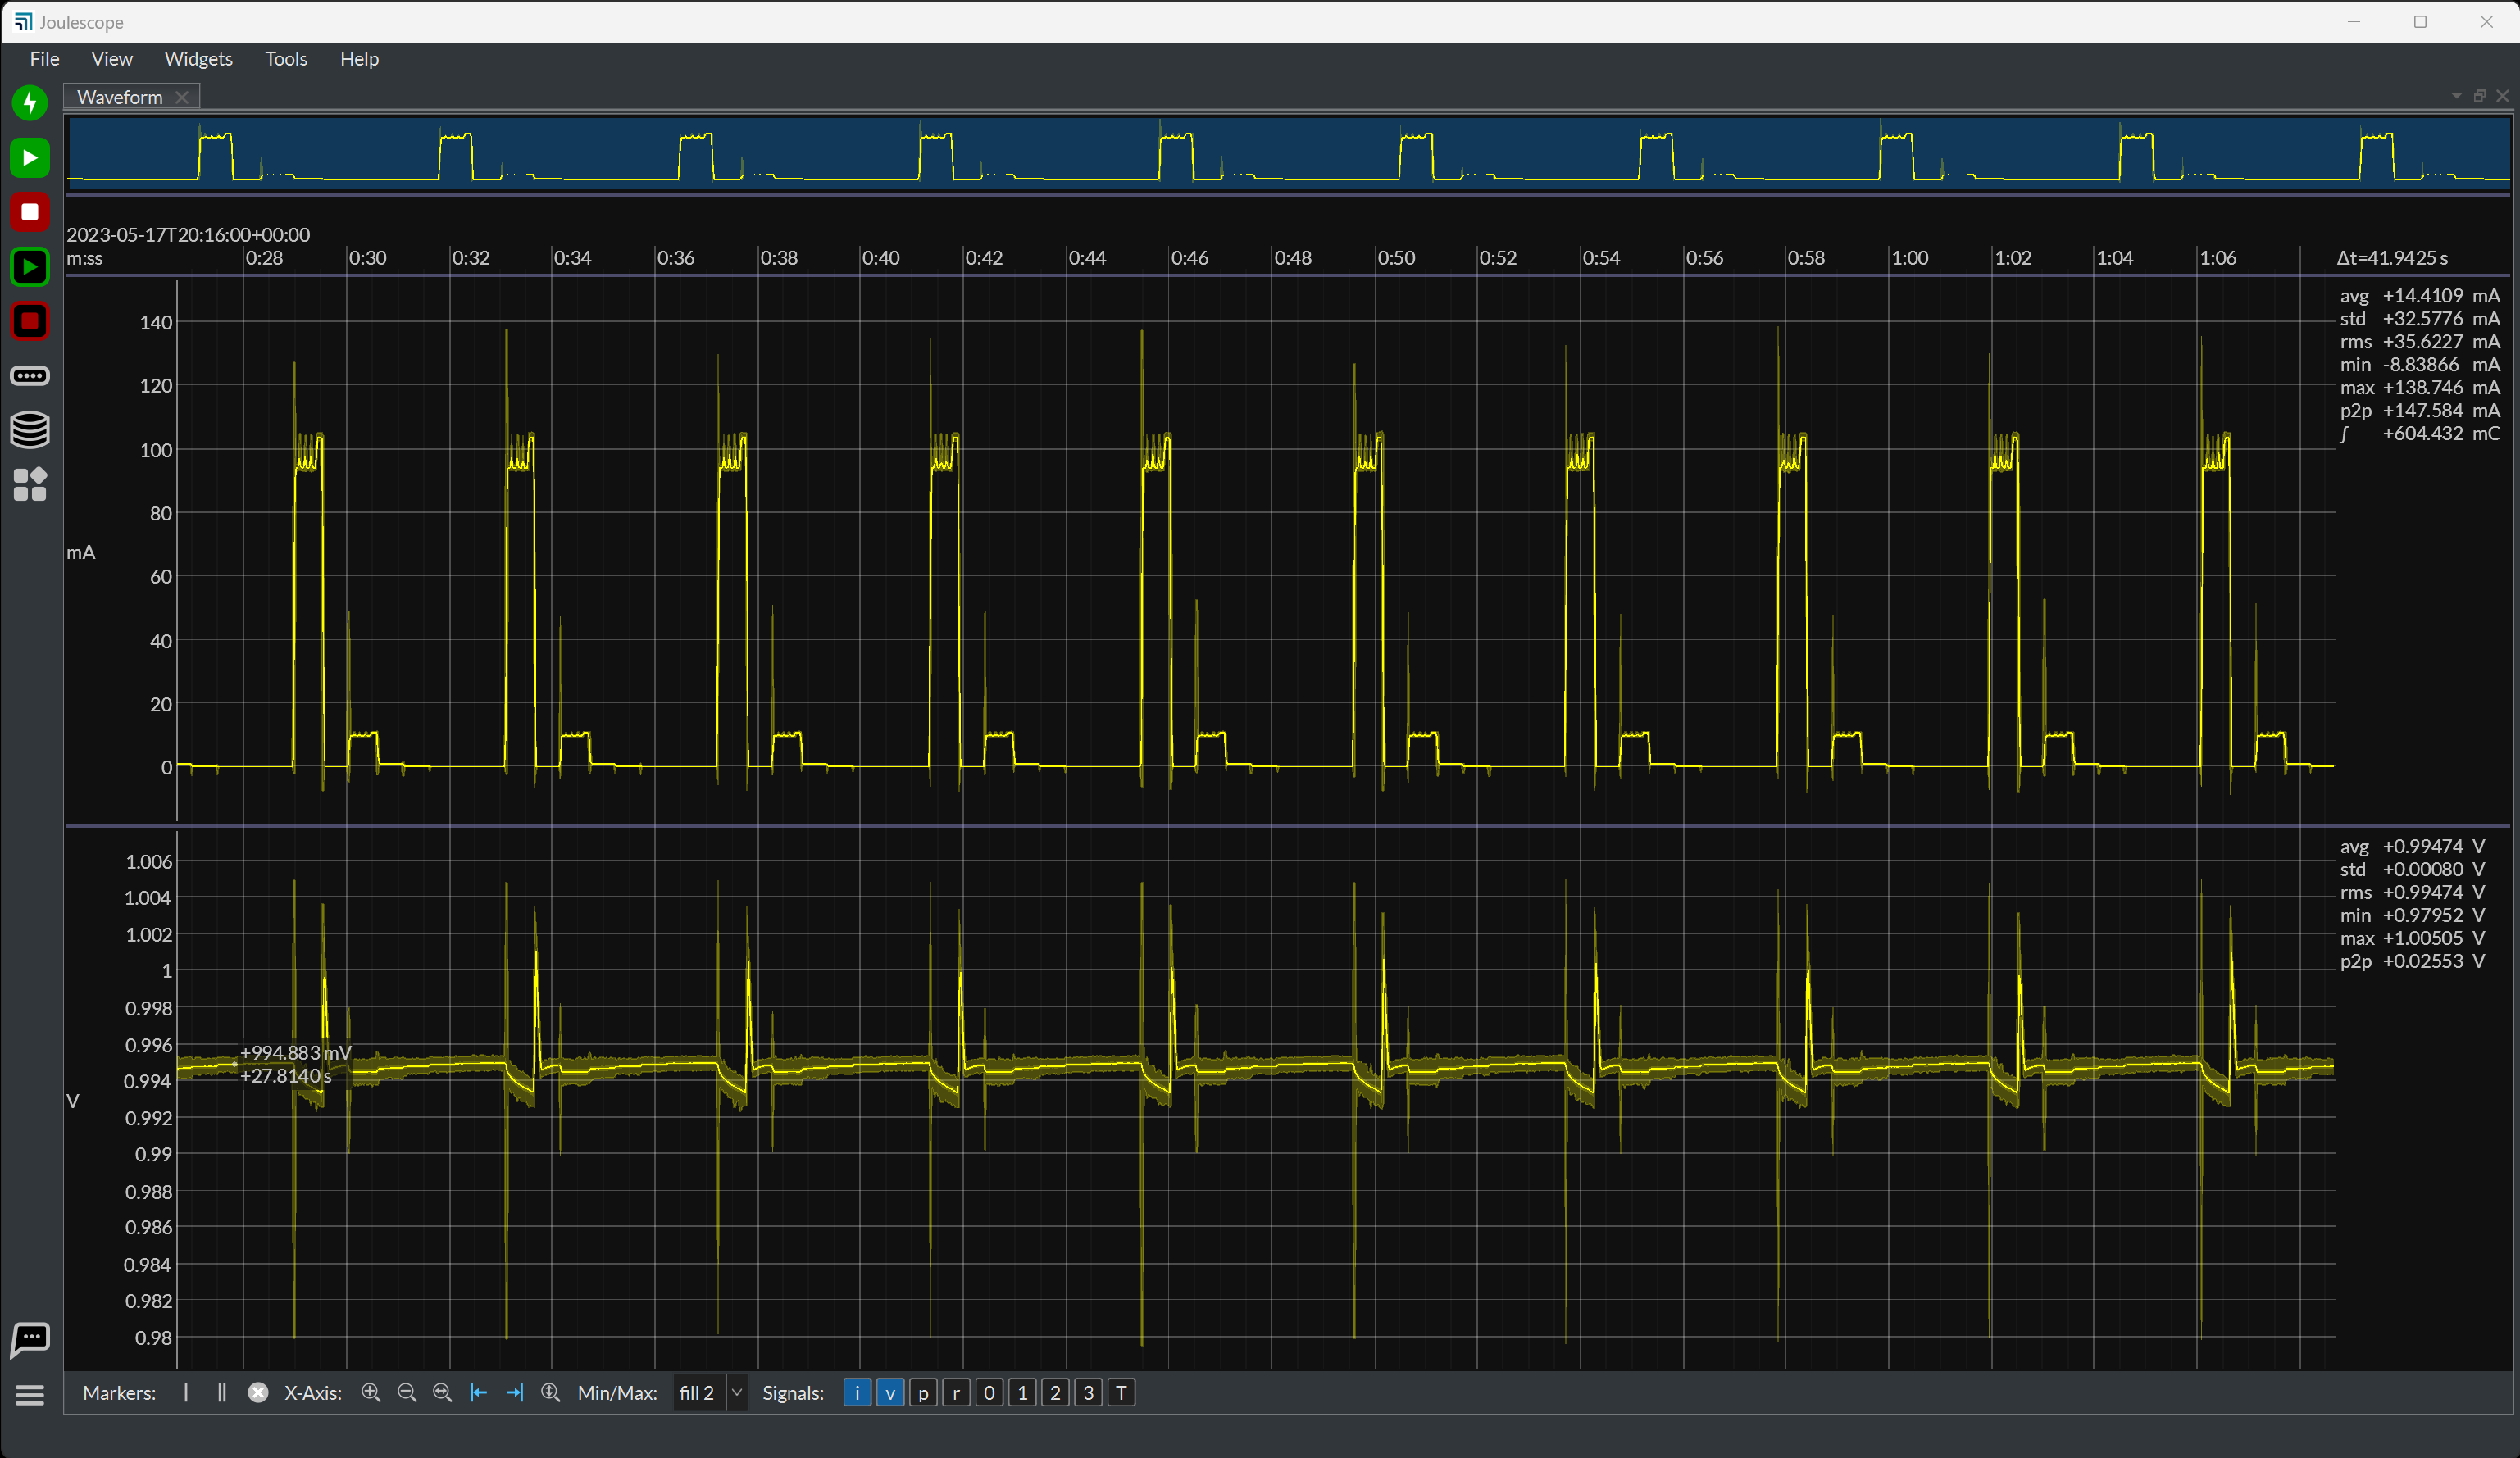Open the multimeter display icon in sidebar
This screenshot has height=1458, width=2520.
[x=30, y=376]
